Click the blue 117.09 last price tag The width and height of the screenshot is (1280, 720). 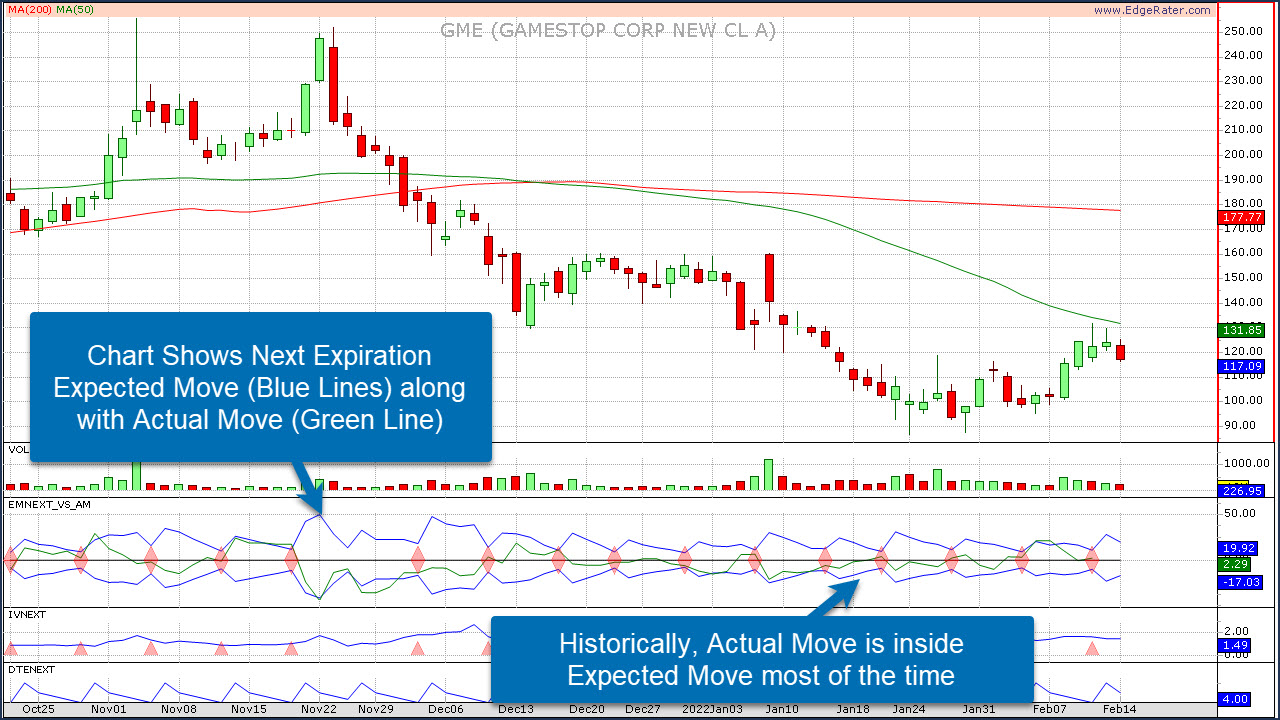pos(1243,367)
